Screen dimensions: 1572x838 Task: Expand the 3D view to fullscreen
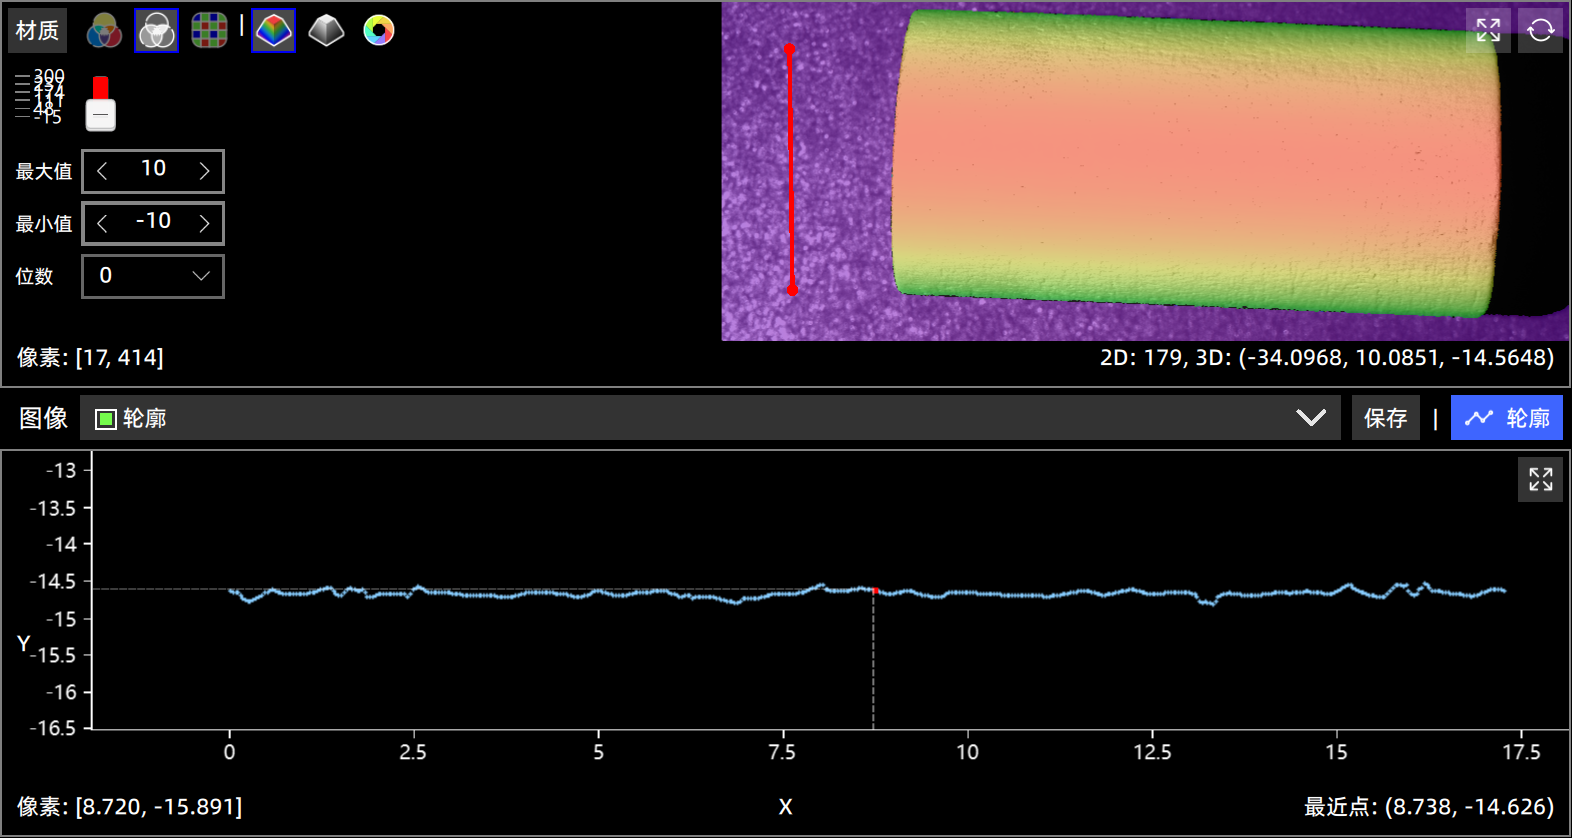click(1488, 30)
